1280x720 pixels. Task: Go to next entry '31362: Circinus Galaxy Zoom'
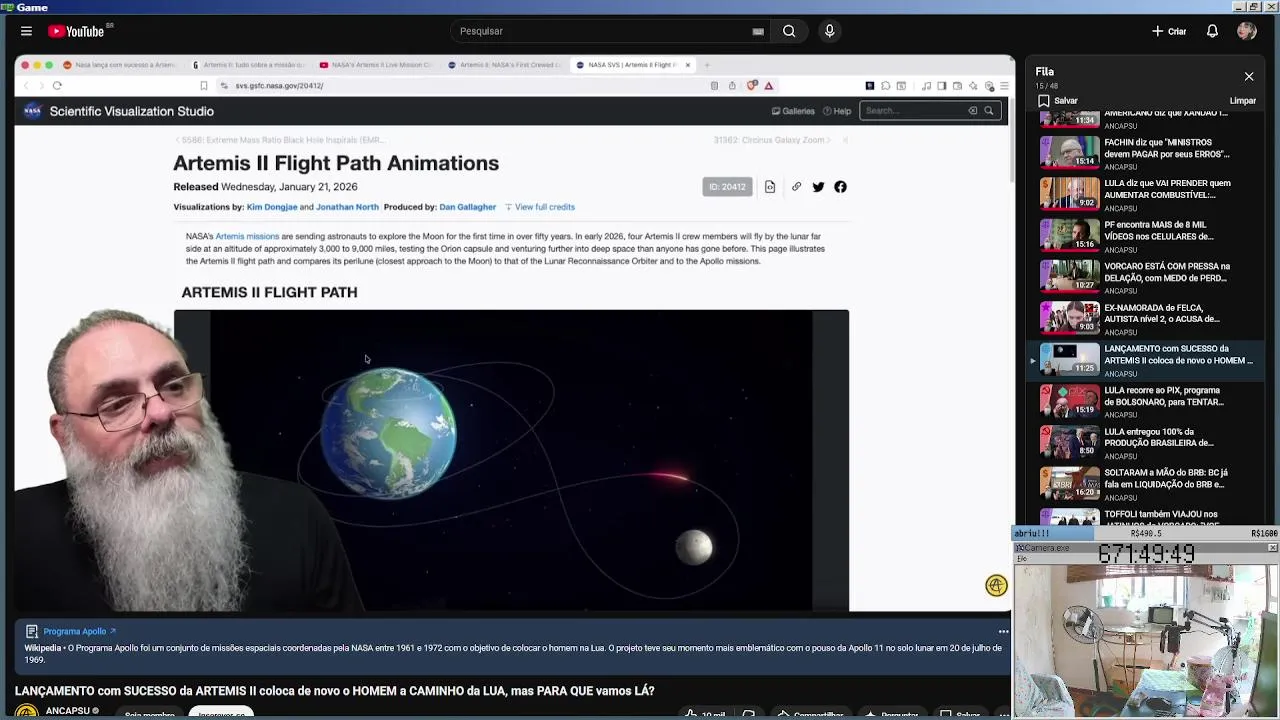(x=771, y=140)
